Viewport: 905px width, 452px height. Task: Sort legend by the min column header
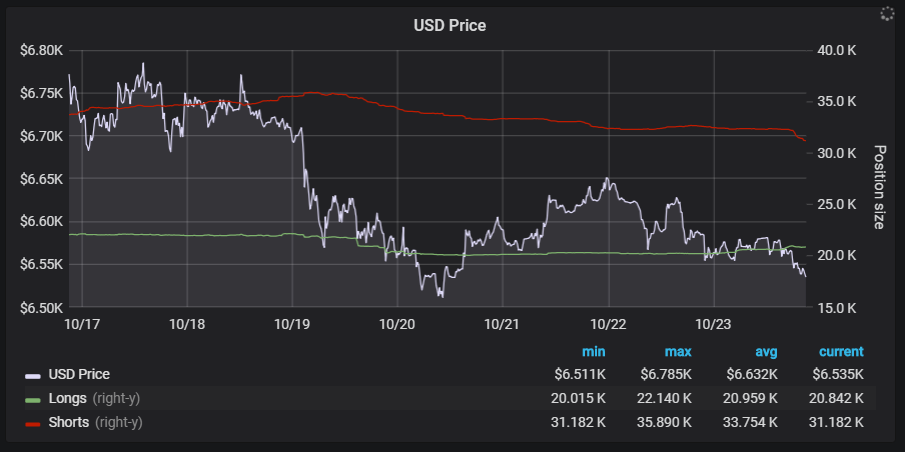click(x=593, y=352)
